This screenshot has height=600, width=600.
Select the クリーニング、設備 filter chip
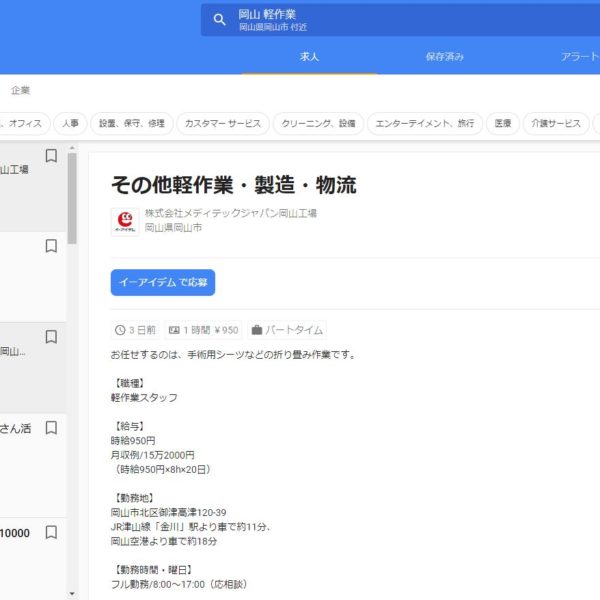[317, 124]
